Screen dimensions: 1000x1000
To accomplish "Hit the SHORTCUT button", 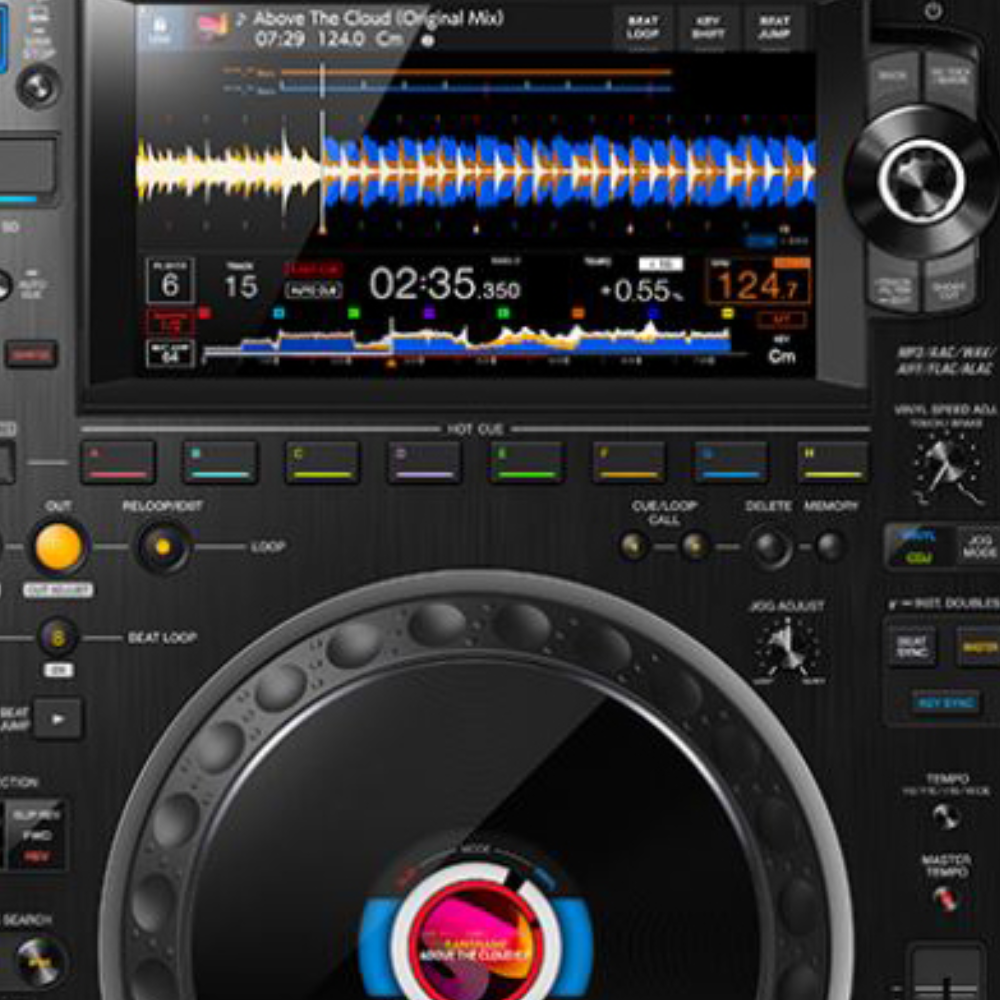I will (950, 284).
